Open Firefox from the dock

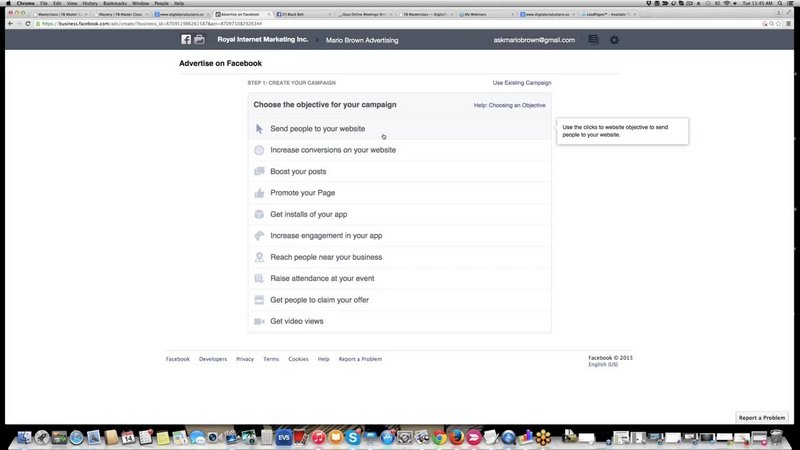pyautogui.click(x=457, y=437)
